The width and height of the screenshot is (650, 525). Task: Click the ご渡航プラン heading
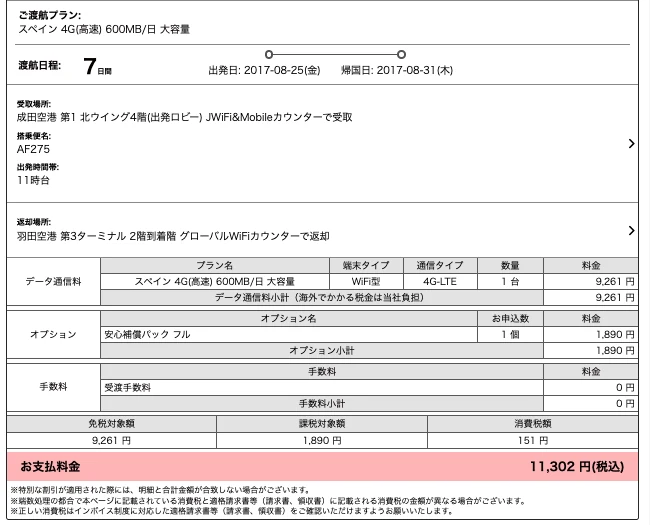50,15
